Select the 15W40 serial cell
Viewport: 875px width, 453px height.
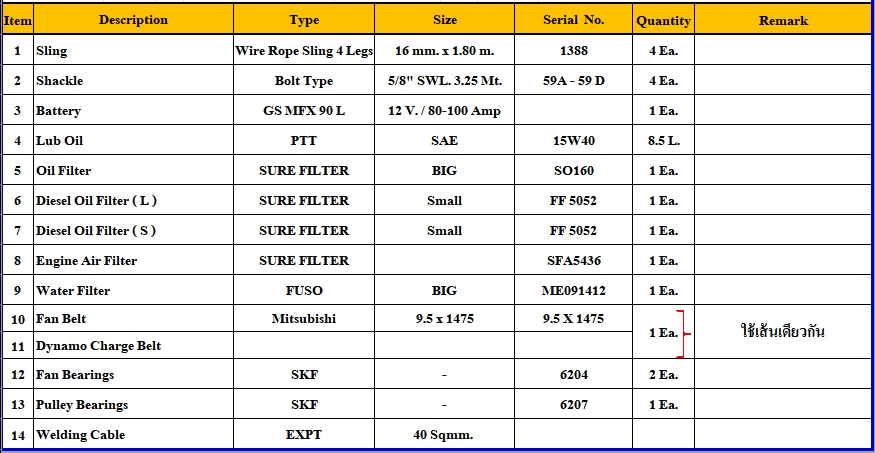coord(573,141)
